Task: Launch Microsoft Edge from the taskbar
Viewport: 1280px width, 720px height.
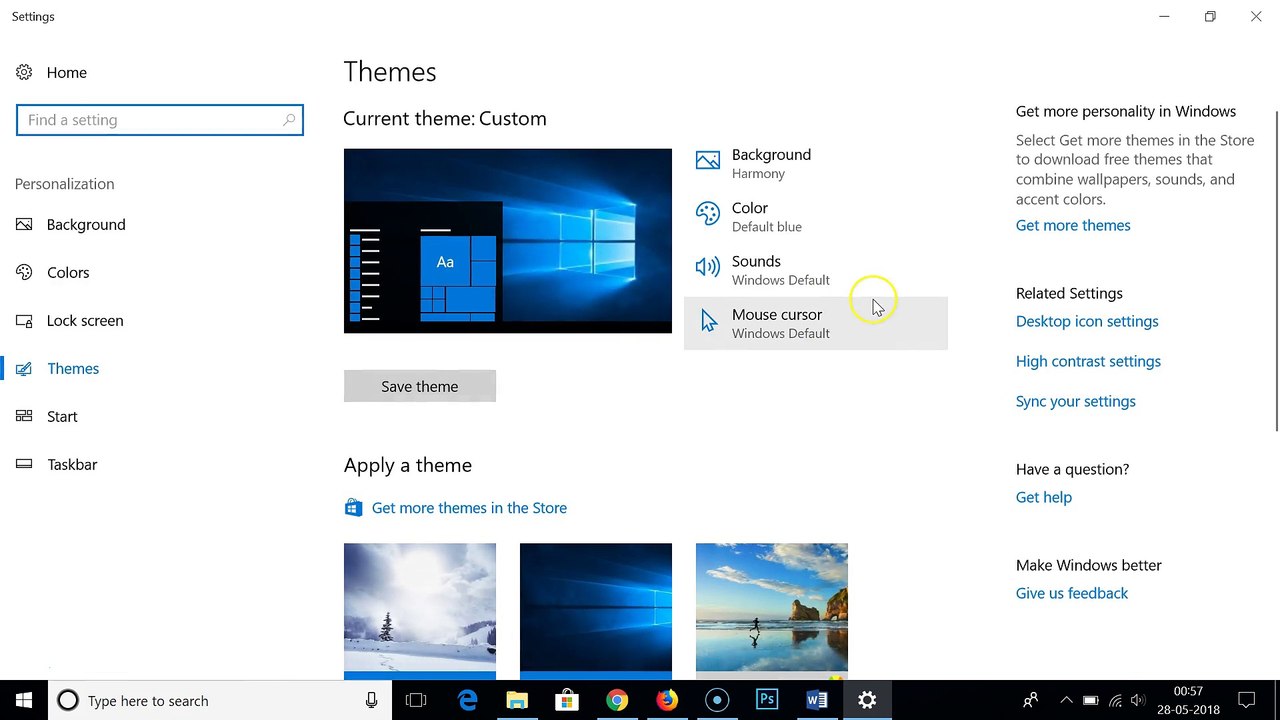Action: (467, 700)
